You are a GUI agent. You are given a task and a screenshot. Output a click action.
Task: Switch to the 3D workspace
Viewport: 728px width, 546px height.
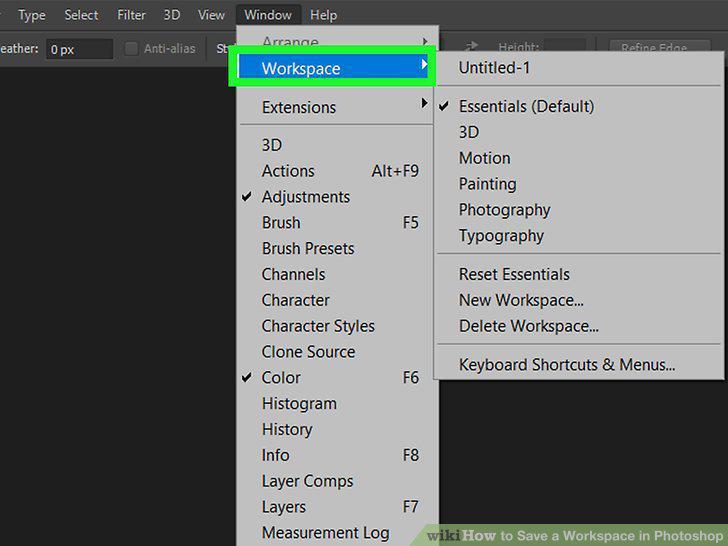(579, 132)
